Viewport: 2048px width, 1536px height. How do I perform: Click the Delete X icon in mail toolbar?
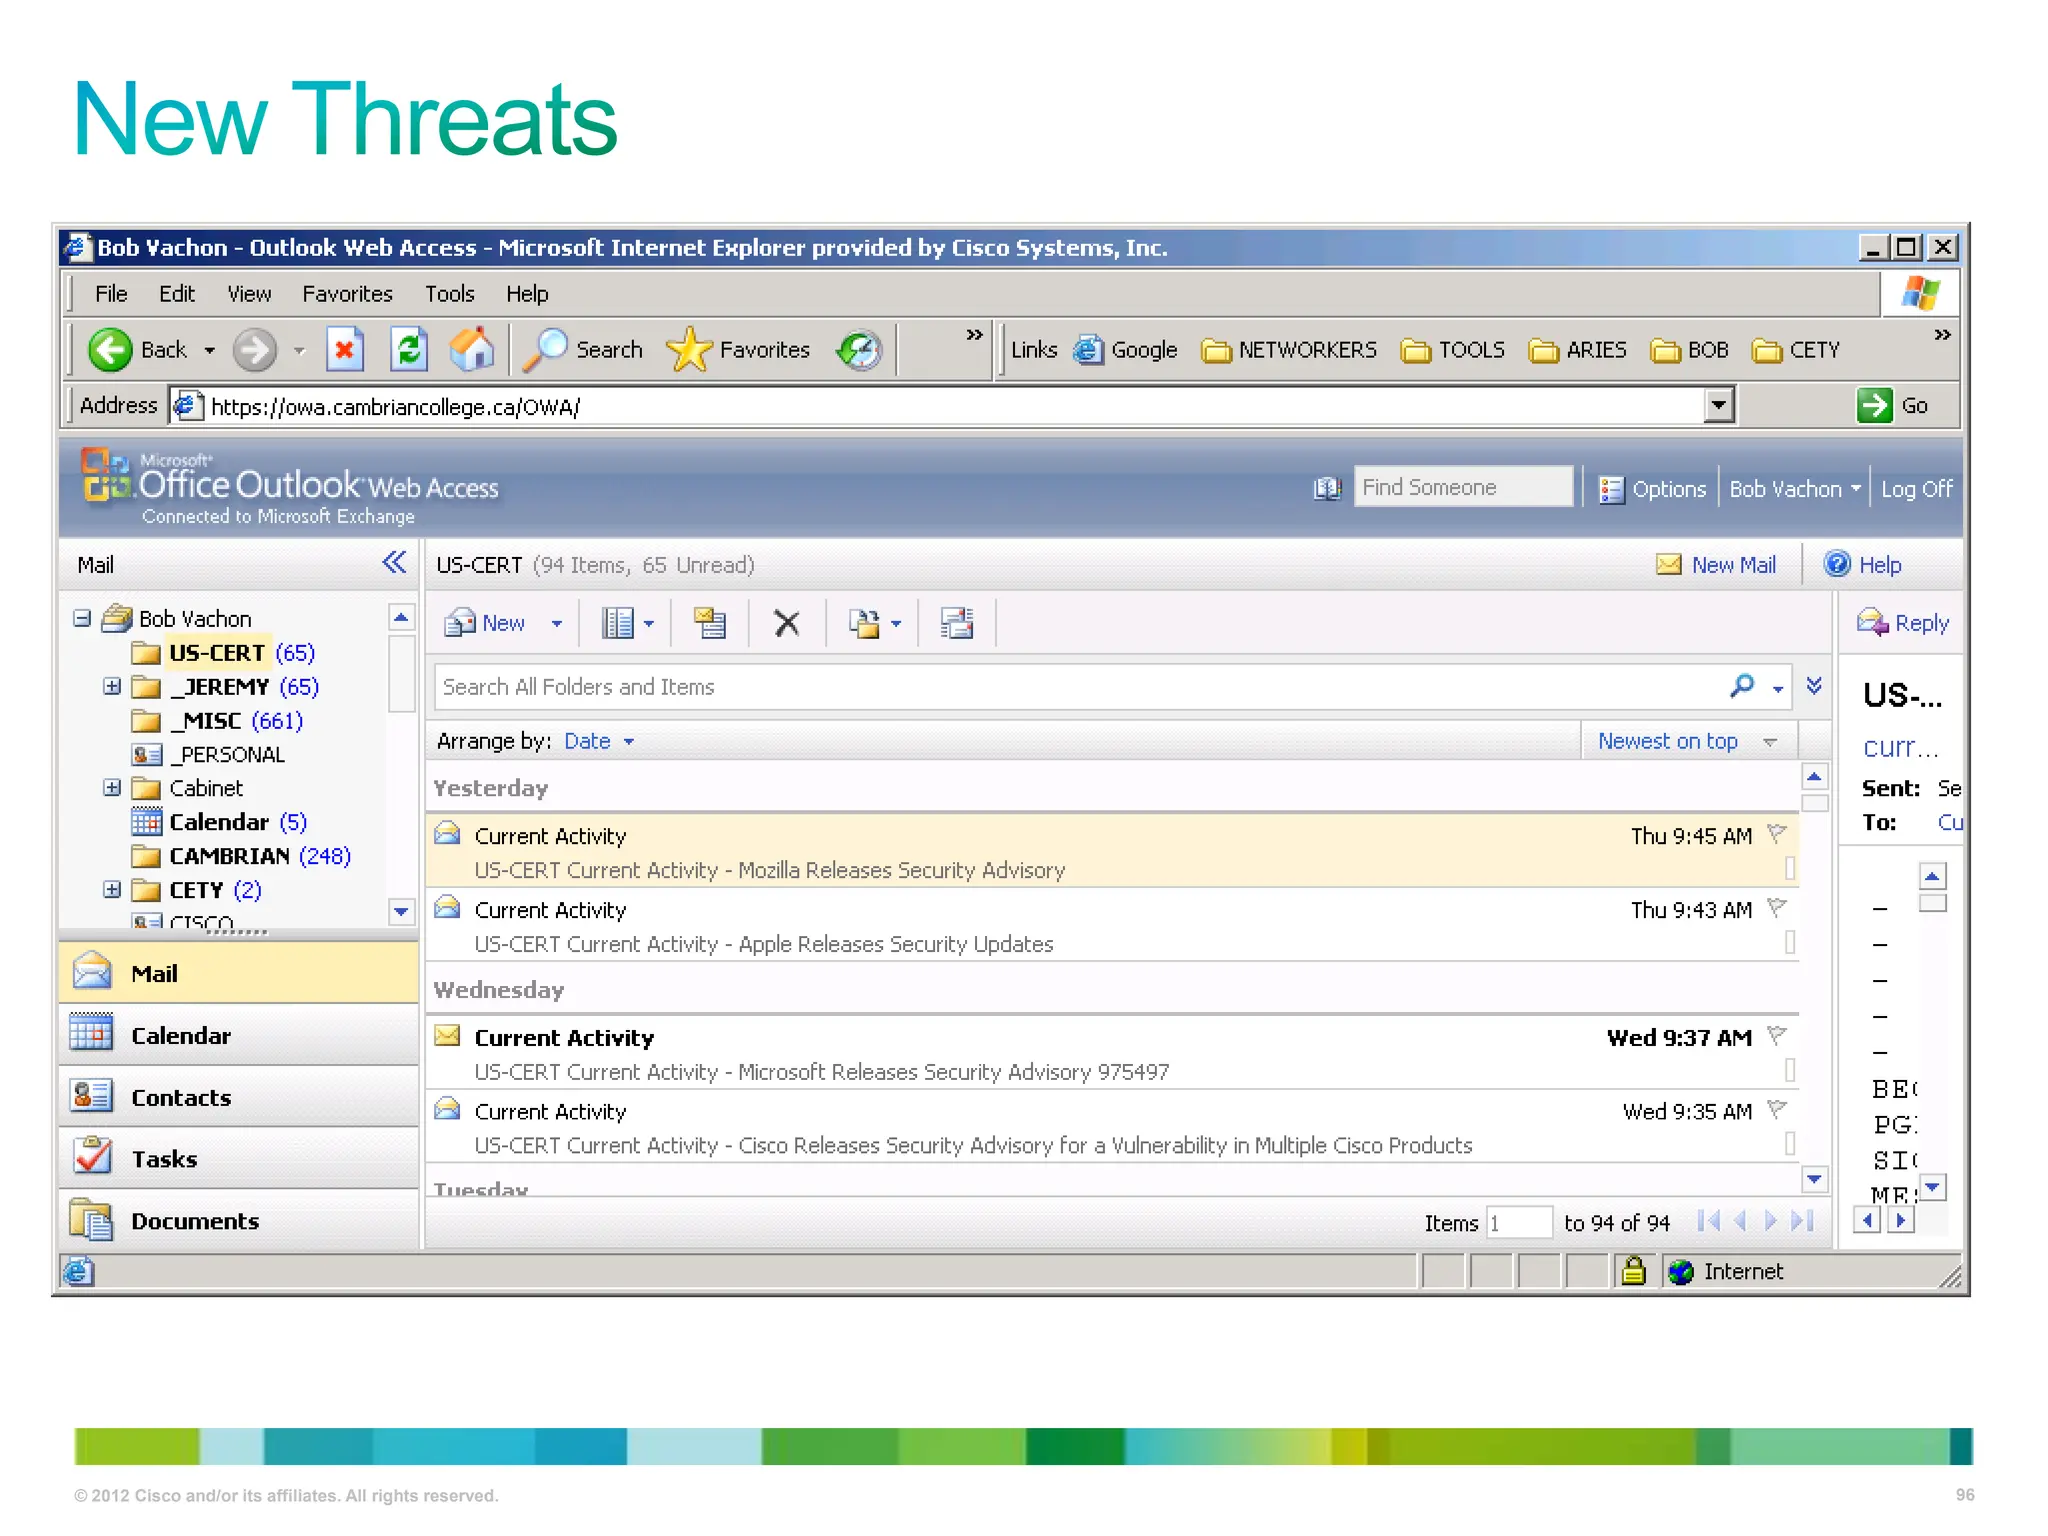[x=786, y=624]
